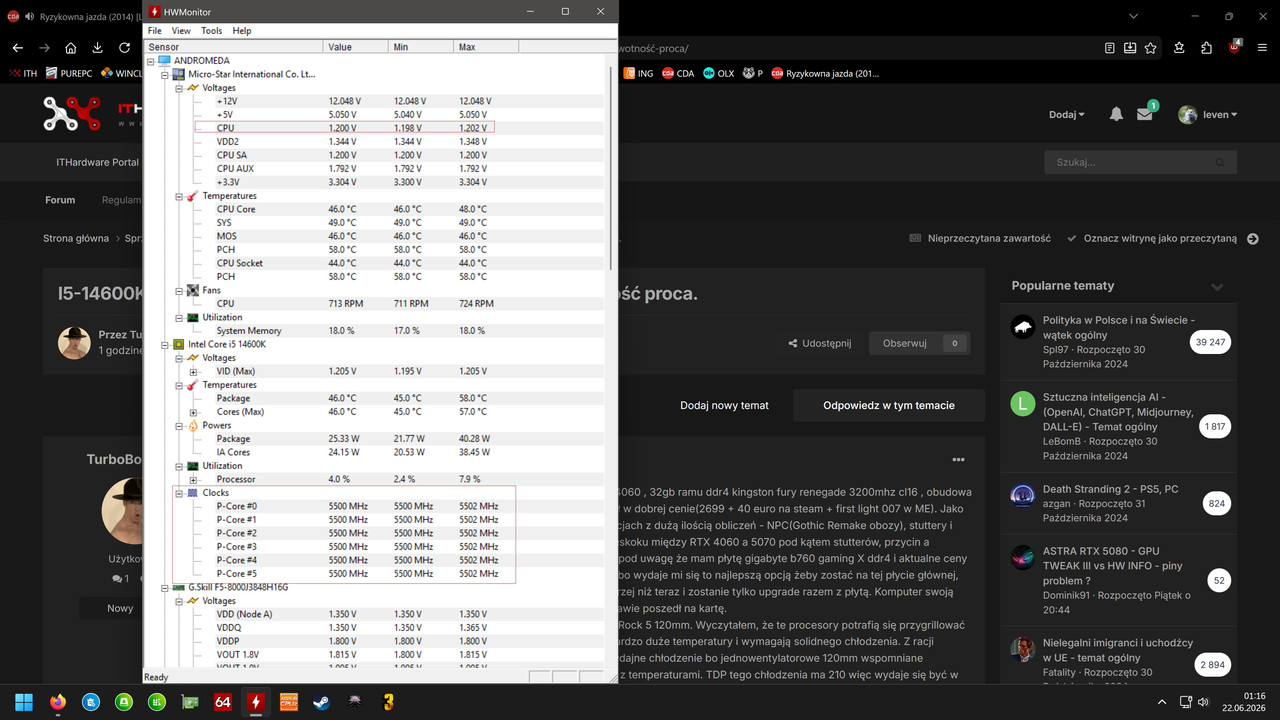This screenshot has width=1280, height=720.
Task: Open Firefox from the Windows taskbar
Action: (57, 702)
